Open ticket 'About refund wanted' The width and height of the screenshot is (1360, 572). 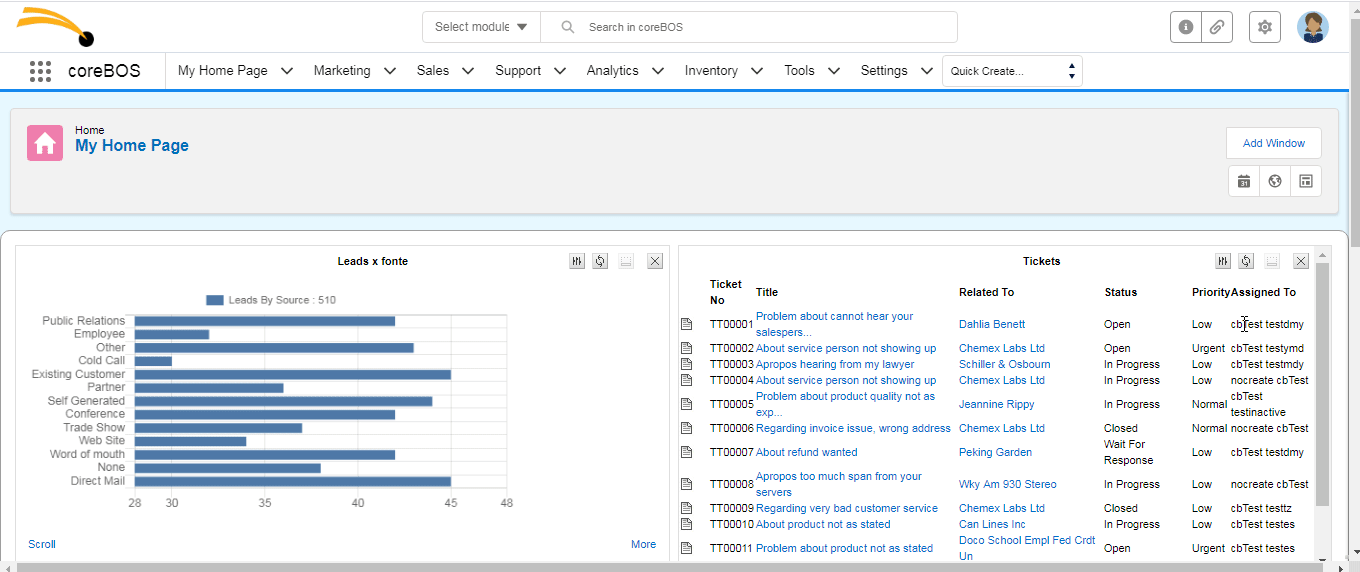click(x=806, y=452)
